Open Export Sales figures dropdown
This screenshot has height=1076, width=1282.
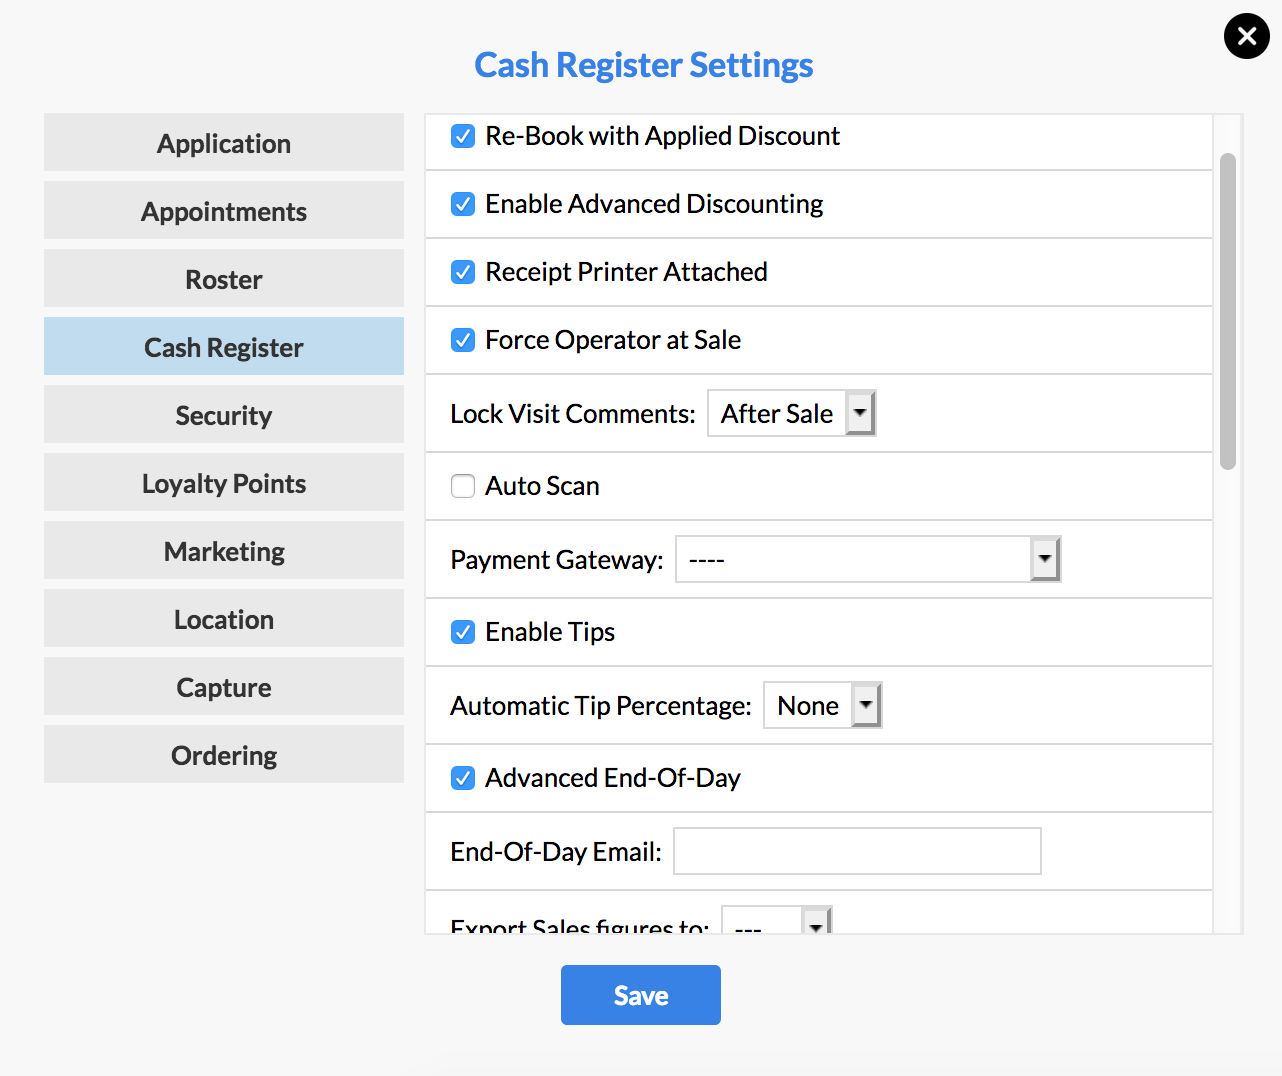pyautogui.click(x=777, y=921)
